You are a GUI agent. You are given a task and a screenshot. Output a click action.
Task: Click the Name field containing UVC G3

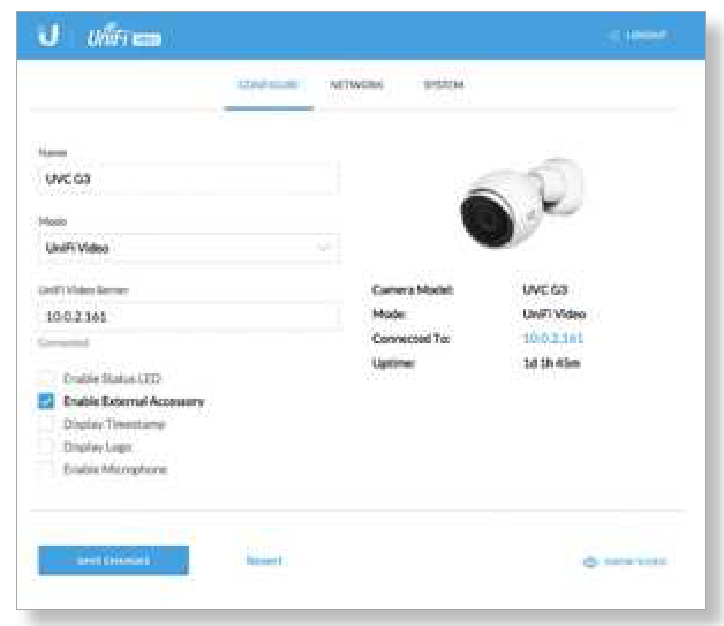[x=189, y=179]
